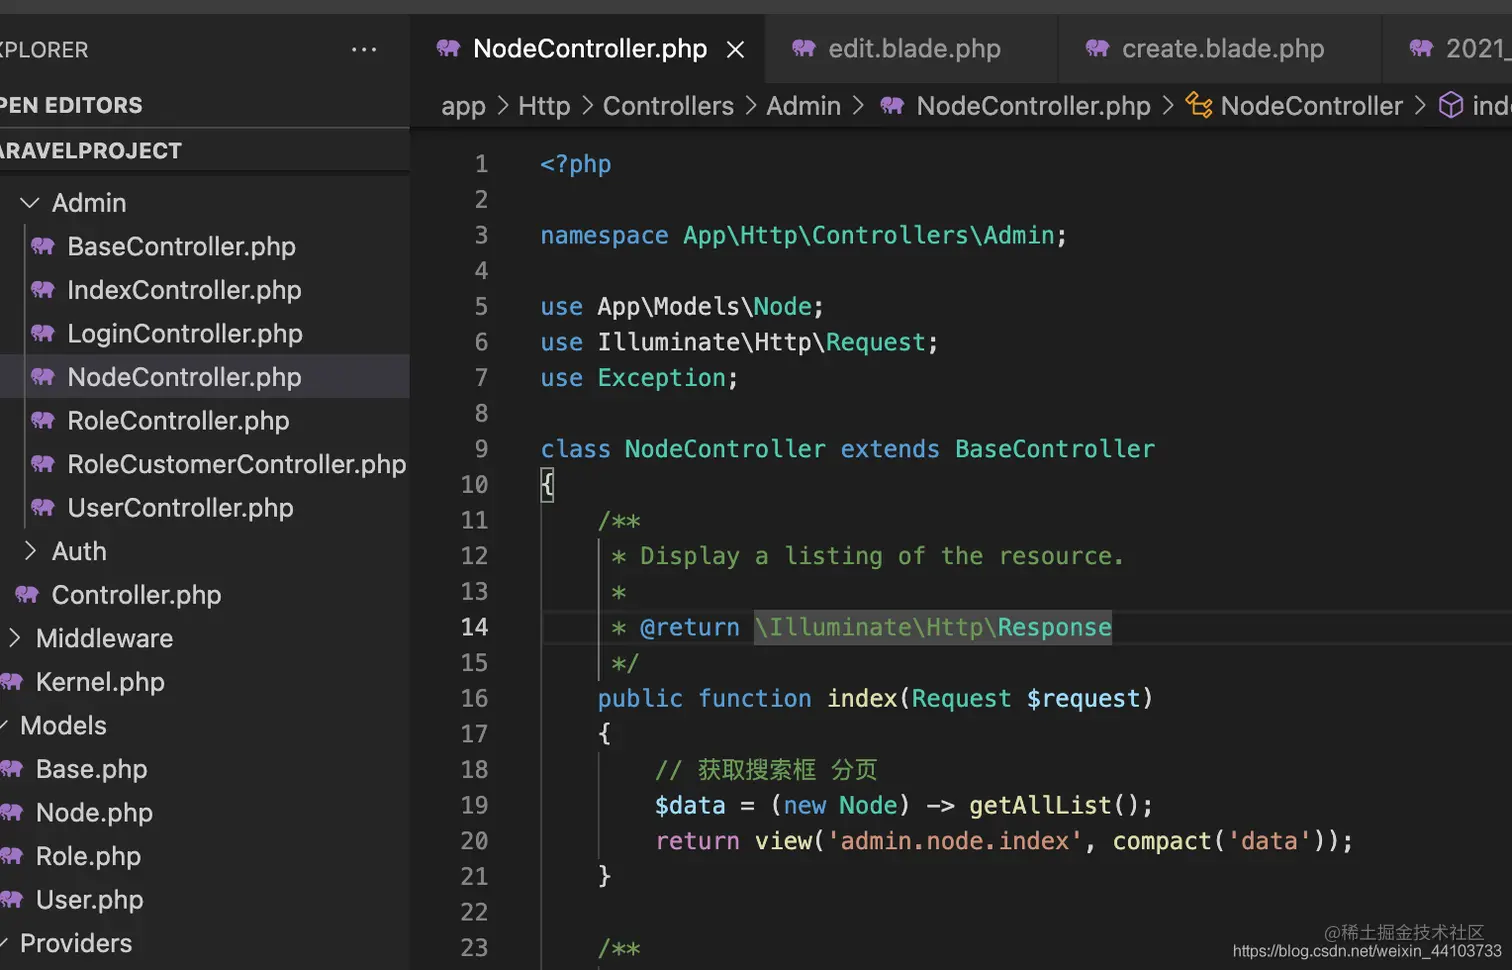Click the PHP icon beside Controller.php
This screenshot has height=970, width=1512.
pyautogui.click(x=27, y=595)
